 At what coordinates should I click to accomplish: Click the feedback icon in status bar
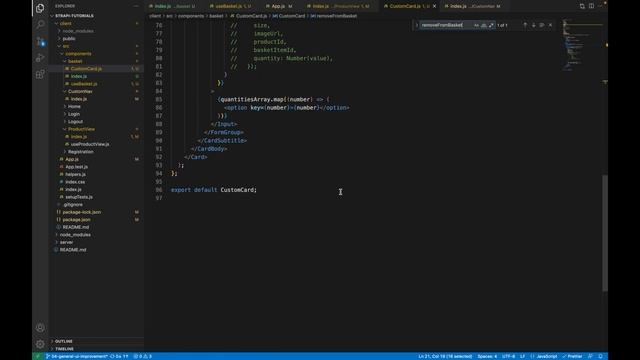(x=590, y=356)
